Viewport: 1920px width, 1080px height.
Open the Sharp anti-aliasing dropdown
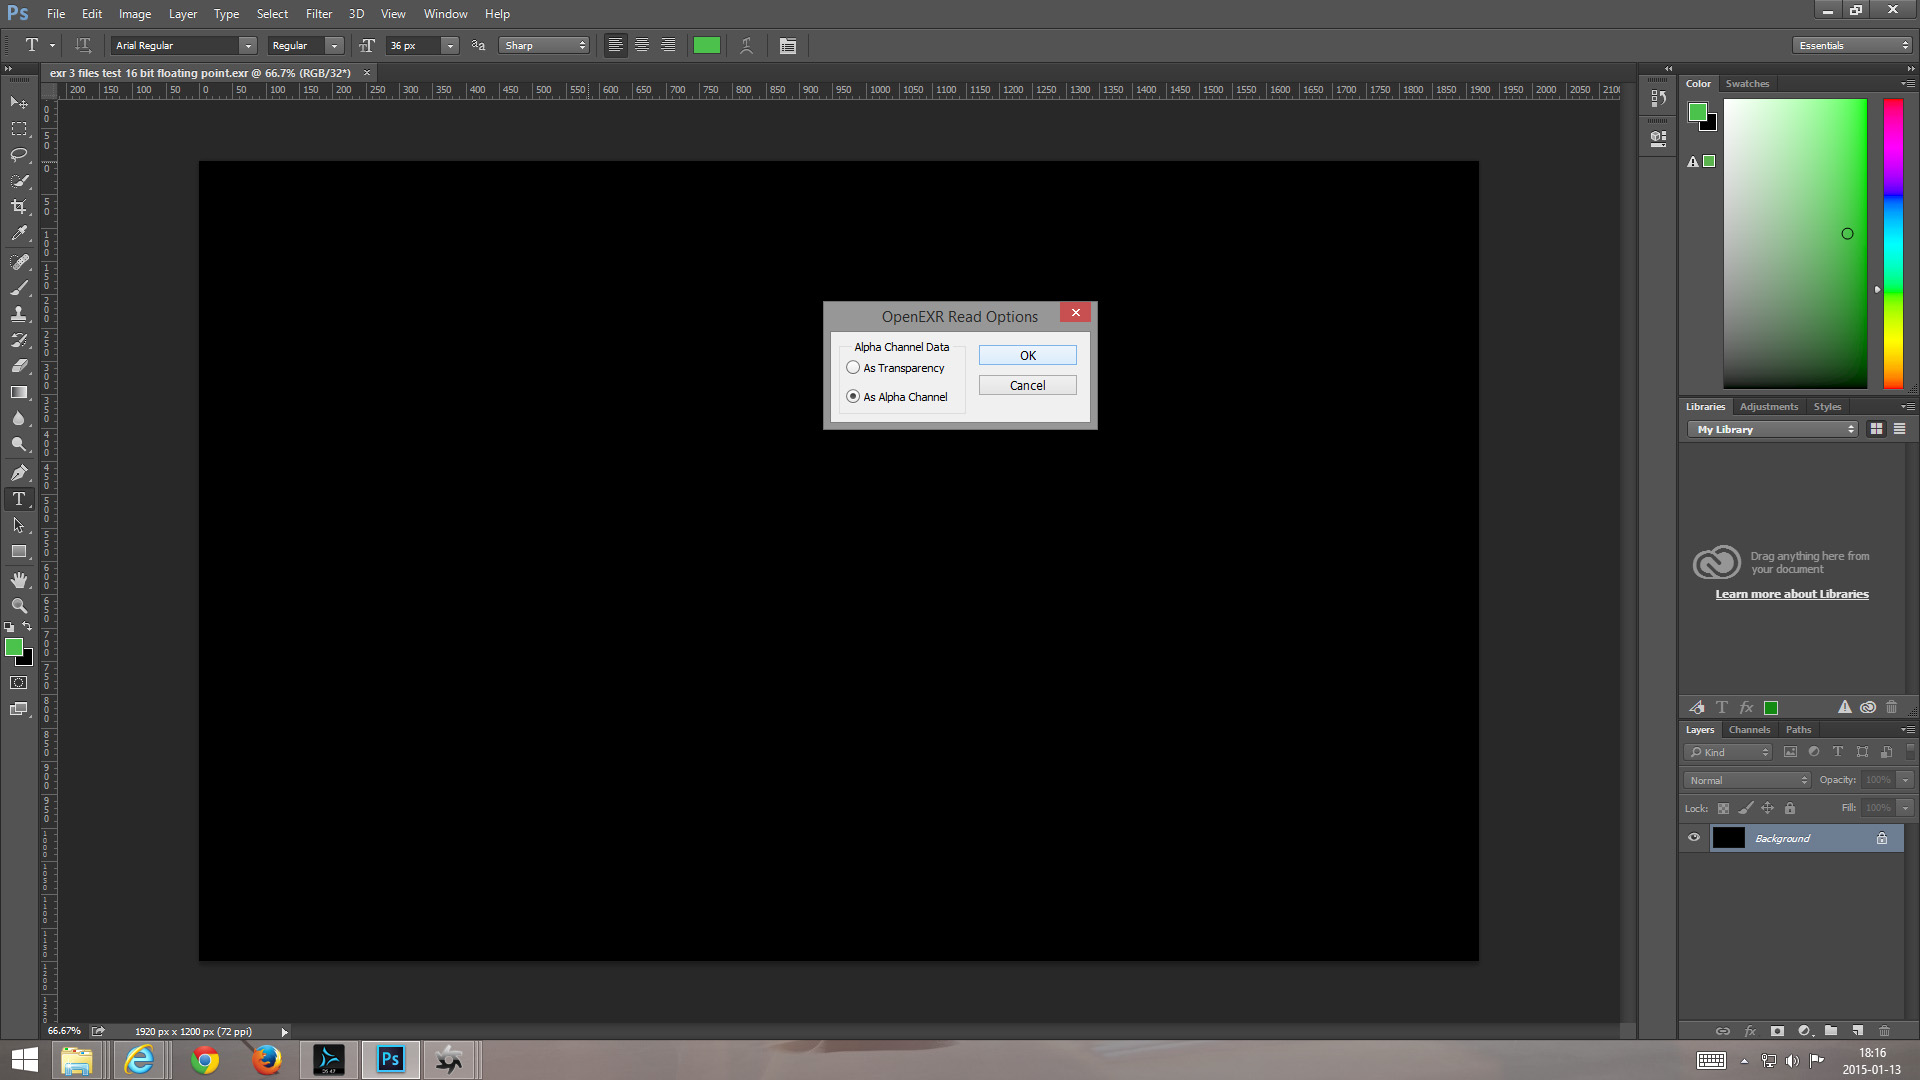[545, 46]
